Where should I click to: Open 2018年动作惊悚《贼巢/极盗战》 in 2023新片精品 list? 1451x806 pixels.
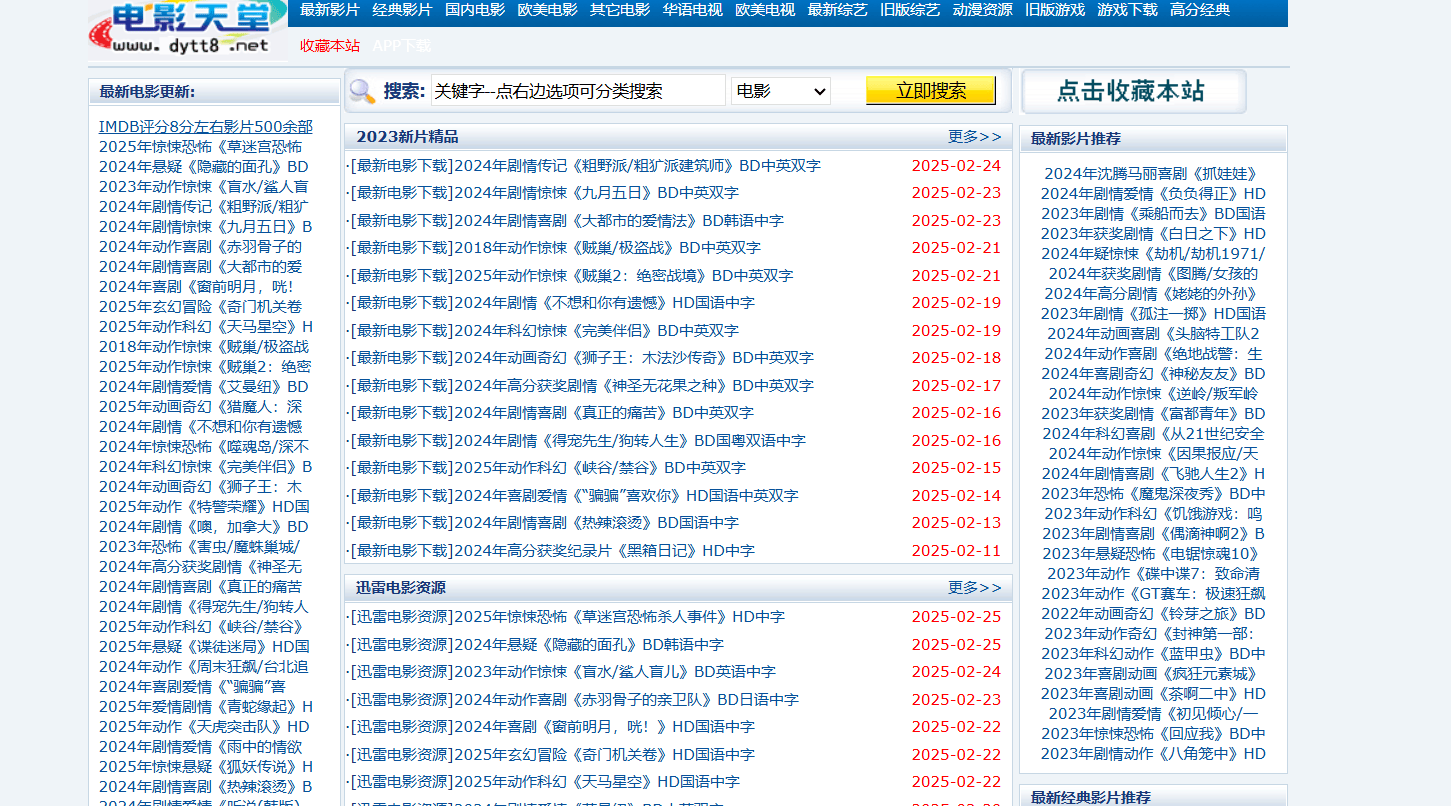coord(607,248)
